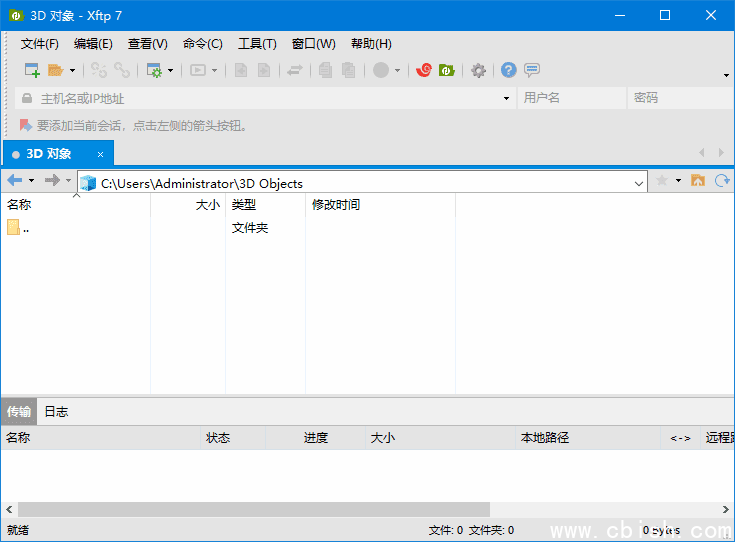Viewport: 735px width, 542px height.
Task: Open the 文件(F) menu
Action: tap(39, 44)
